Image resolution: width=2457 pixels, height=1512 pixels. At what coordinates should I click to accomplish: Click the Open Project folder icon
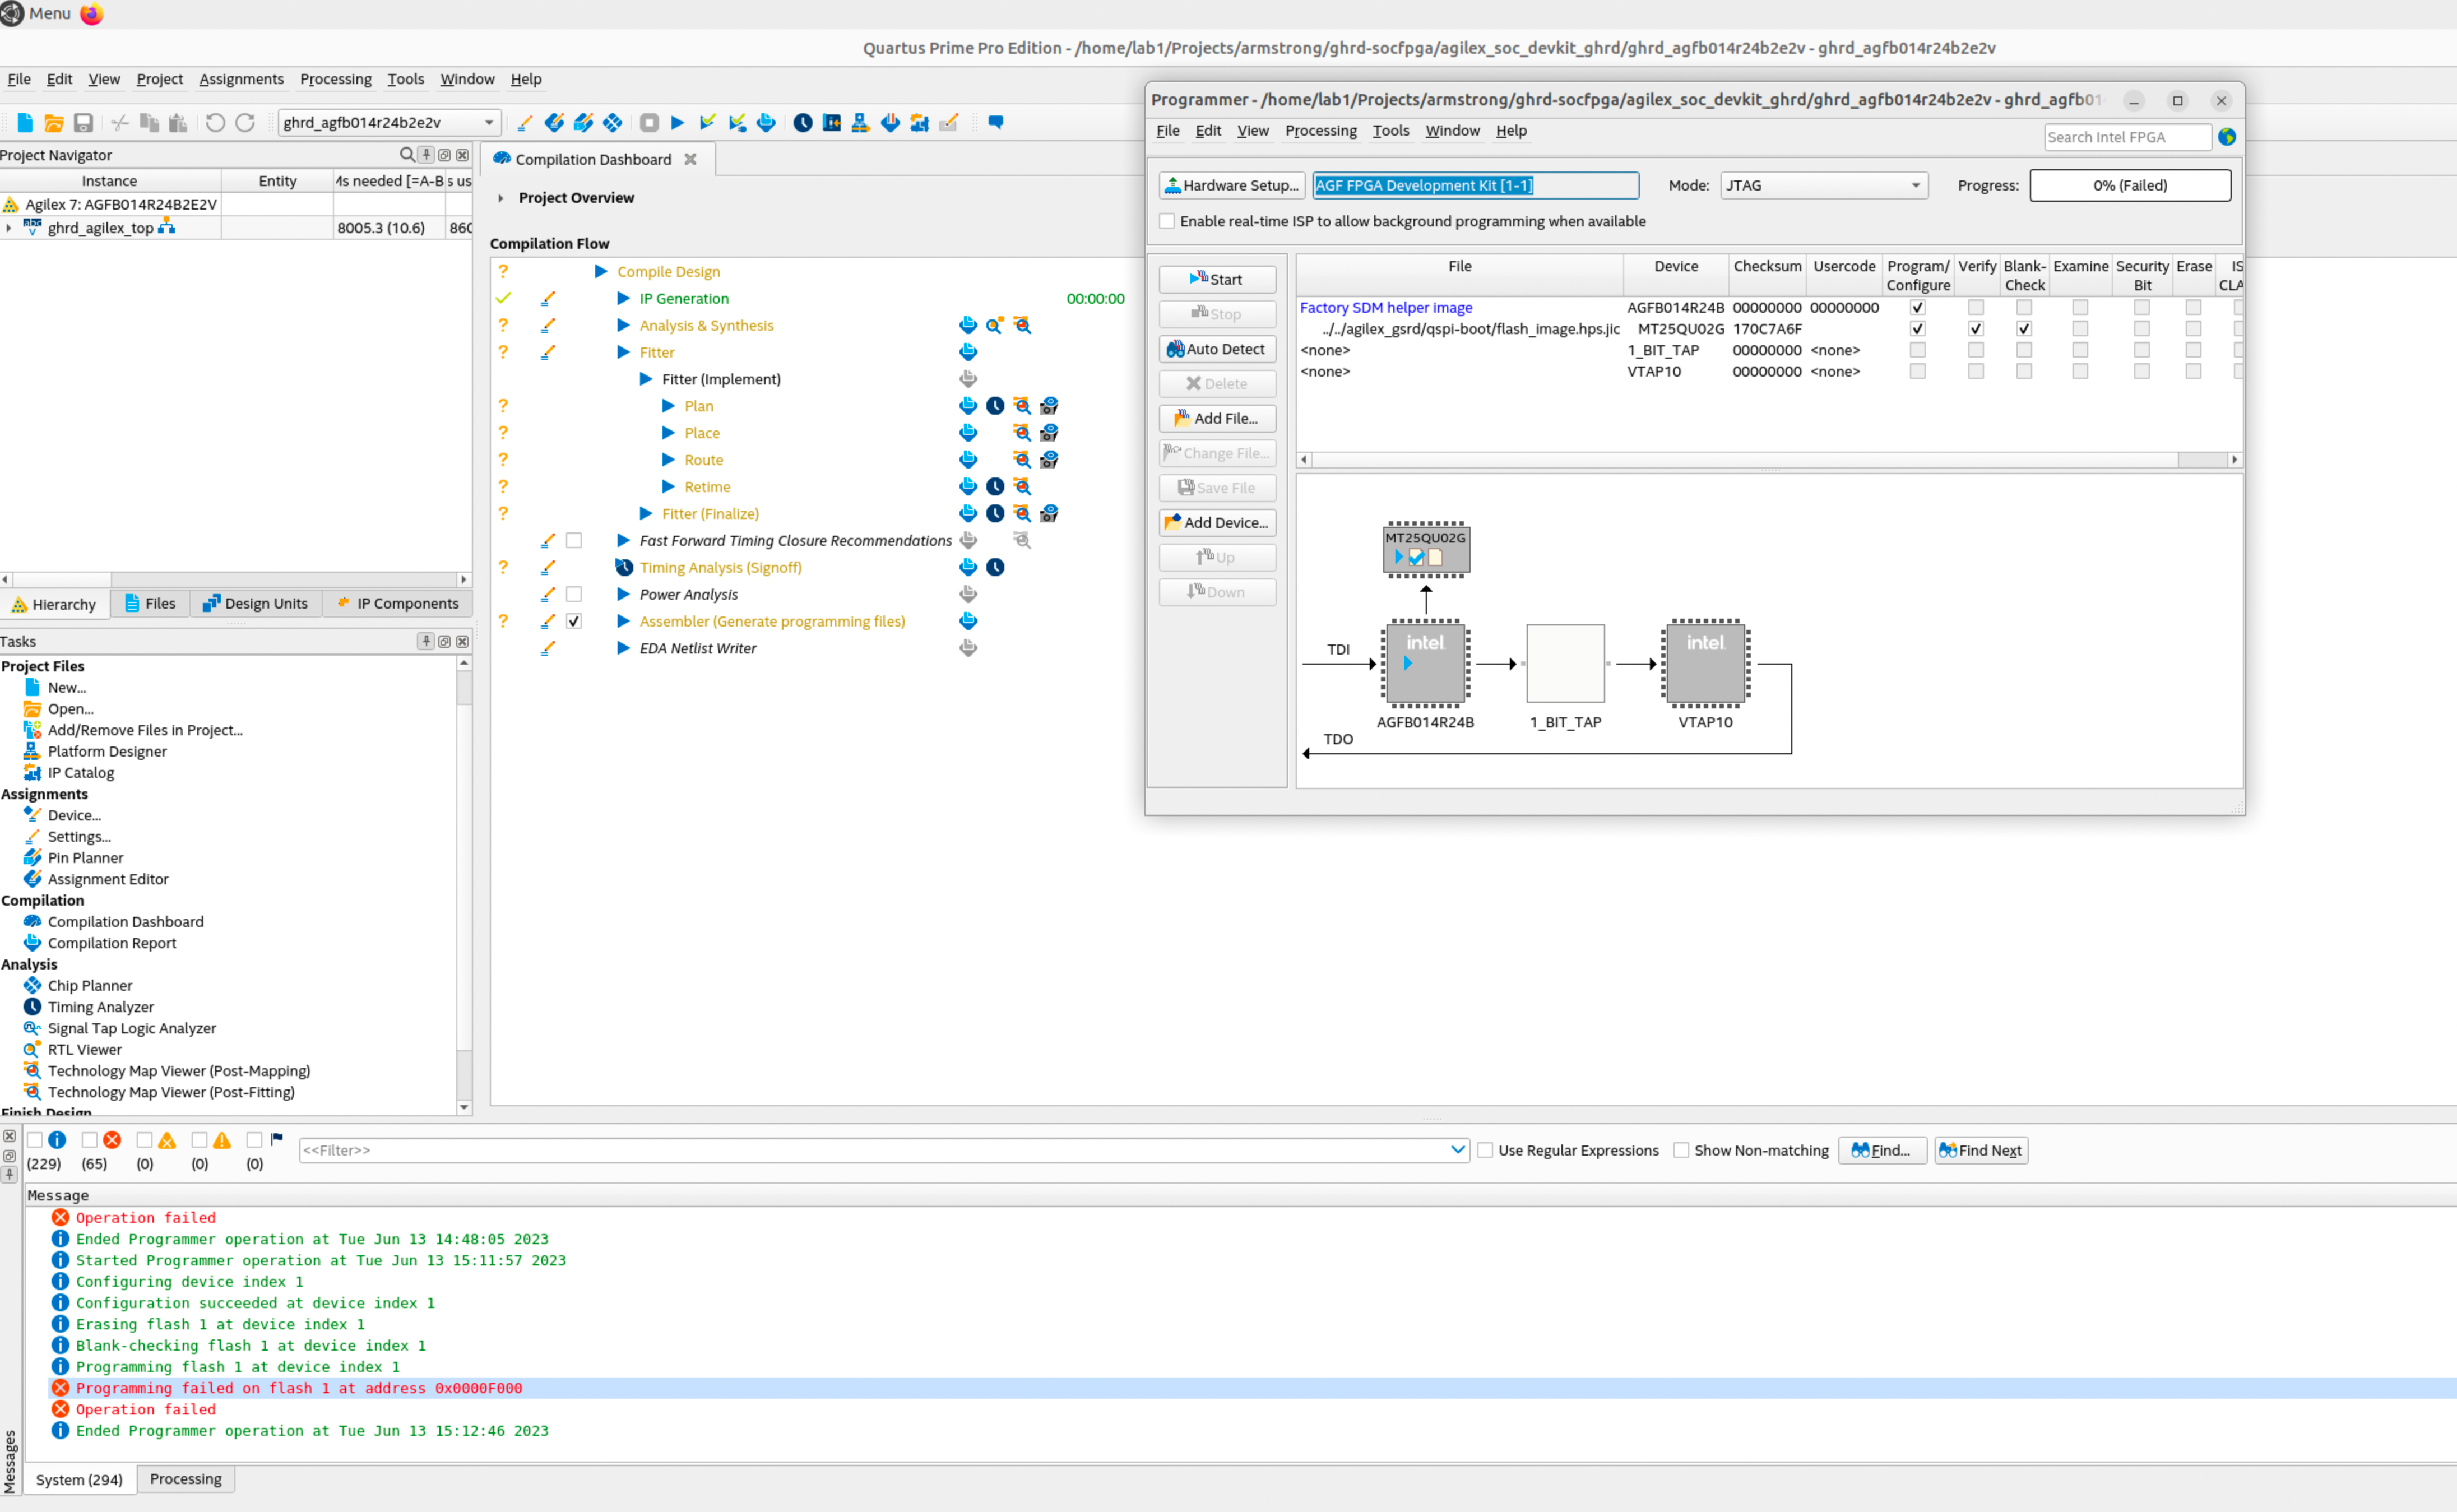tap(54, 122)
